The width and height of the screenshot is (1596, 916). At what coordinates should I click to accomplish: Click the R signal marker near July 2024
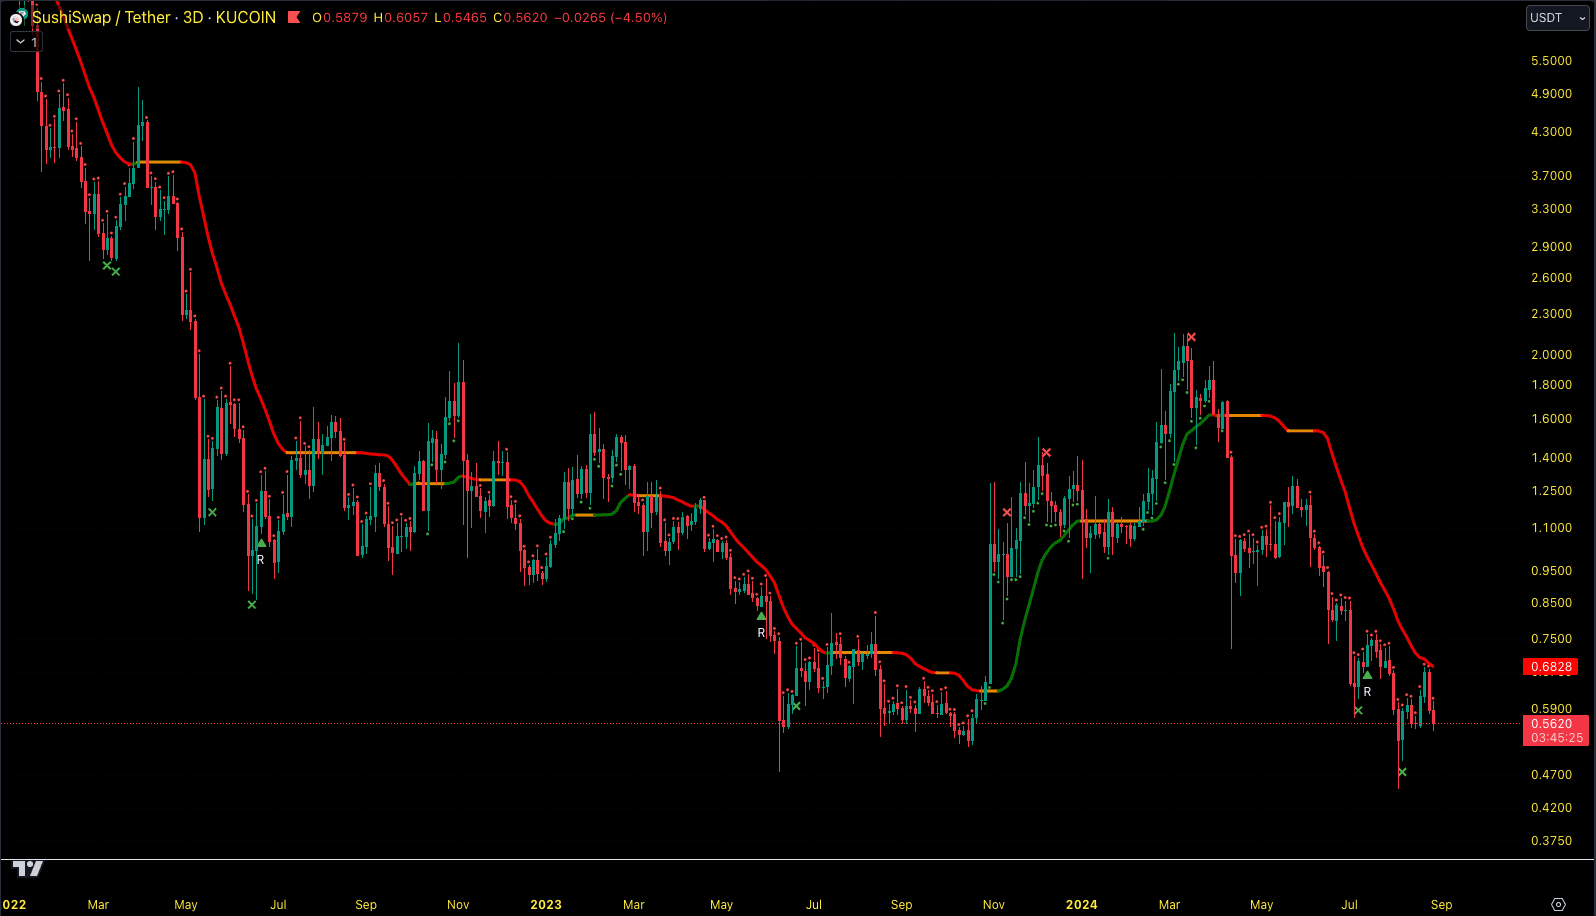[1367, 692]
